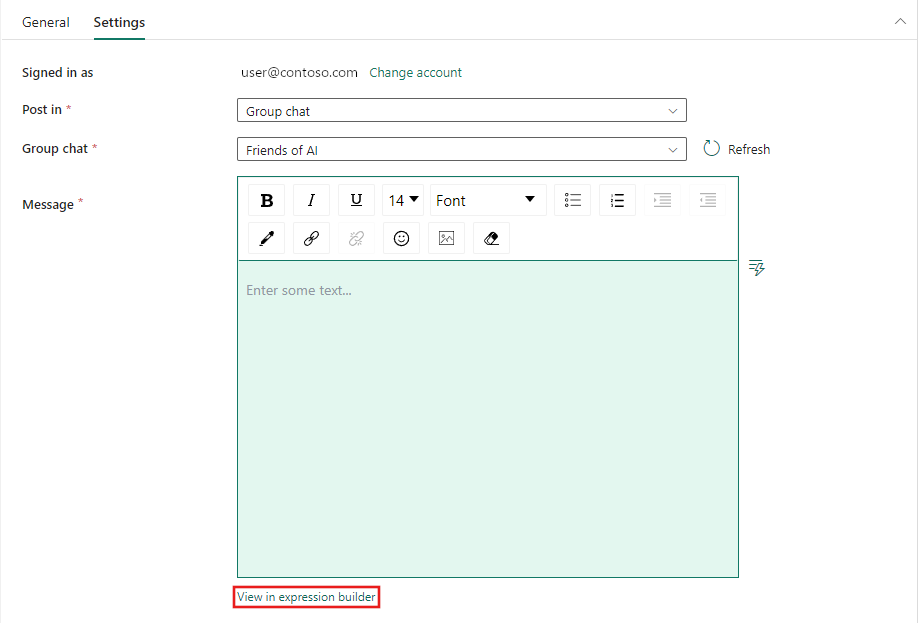Insert a bulleted list
The height and width of the screenshot is (623, 918).
[x=573, y=200]
